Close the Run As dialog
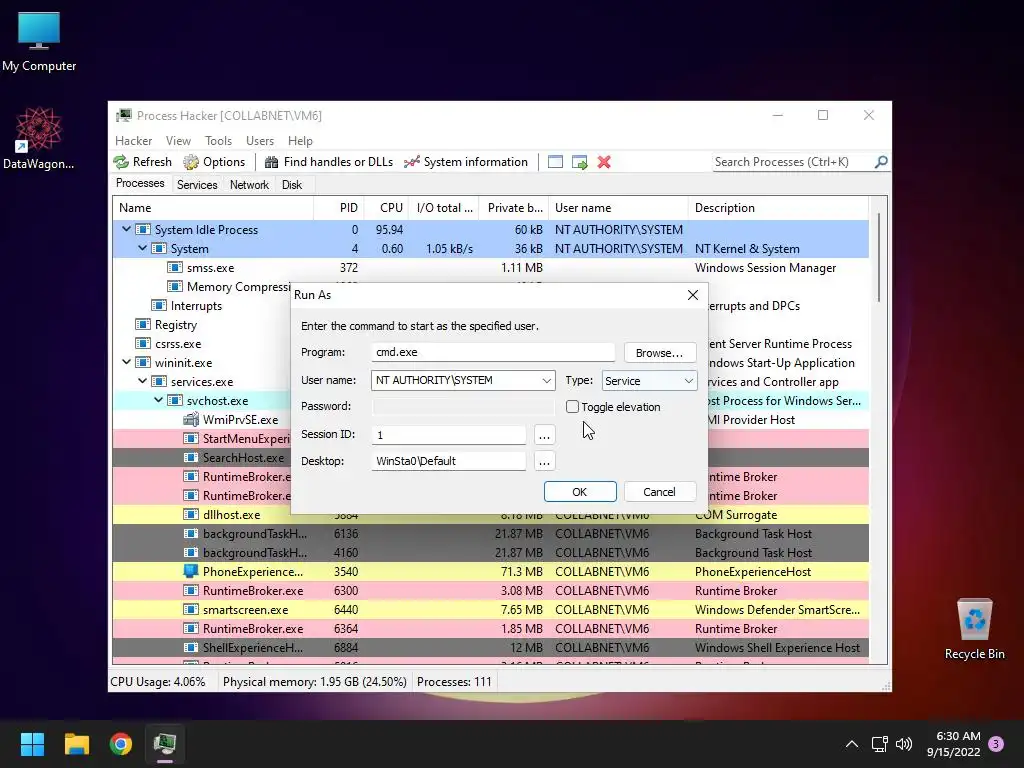 click(693, 295)
